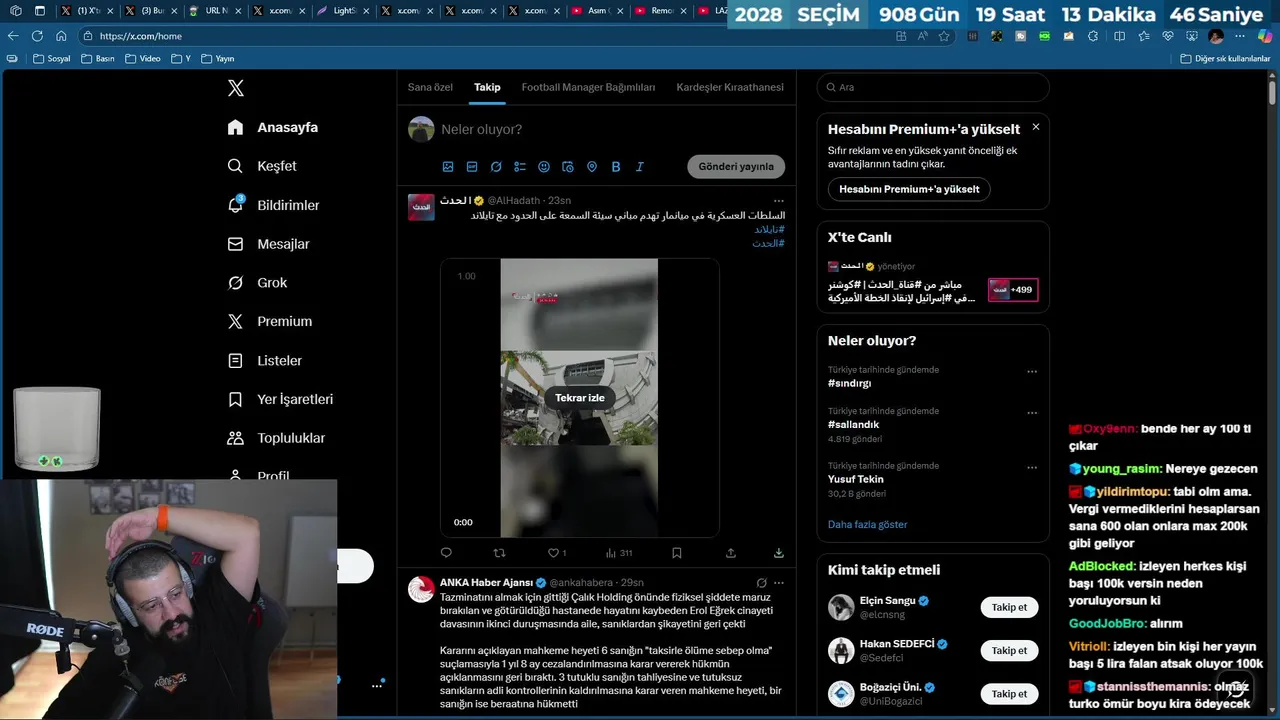Share the AlHadath post

731,553
